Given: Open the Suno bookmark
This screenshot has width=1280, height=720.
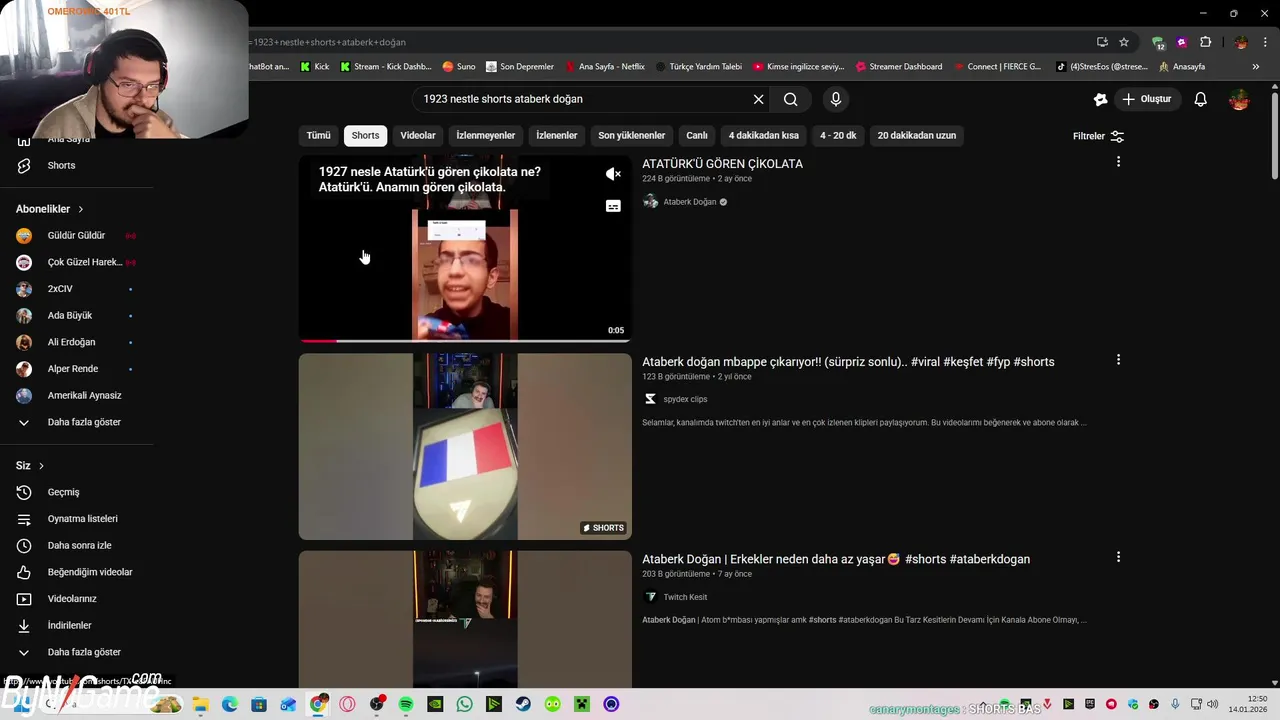Looking at the screenshot, I should (x=459, y=67).
